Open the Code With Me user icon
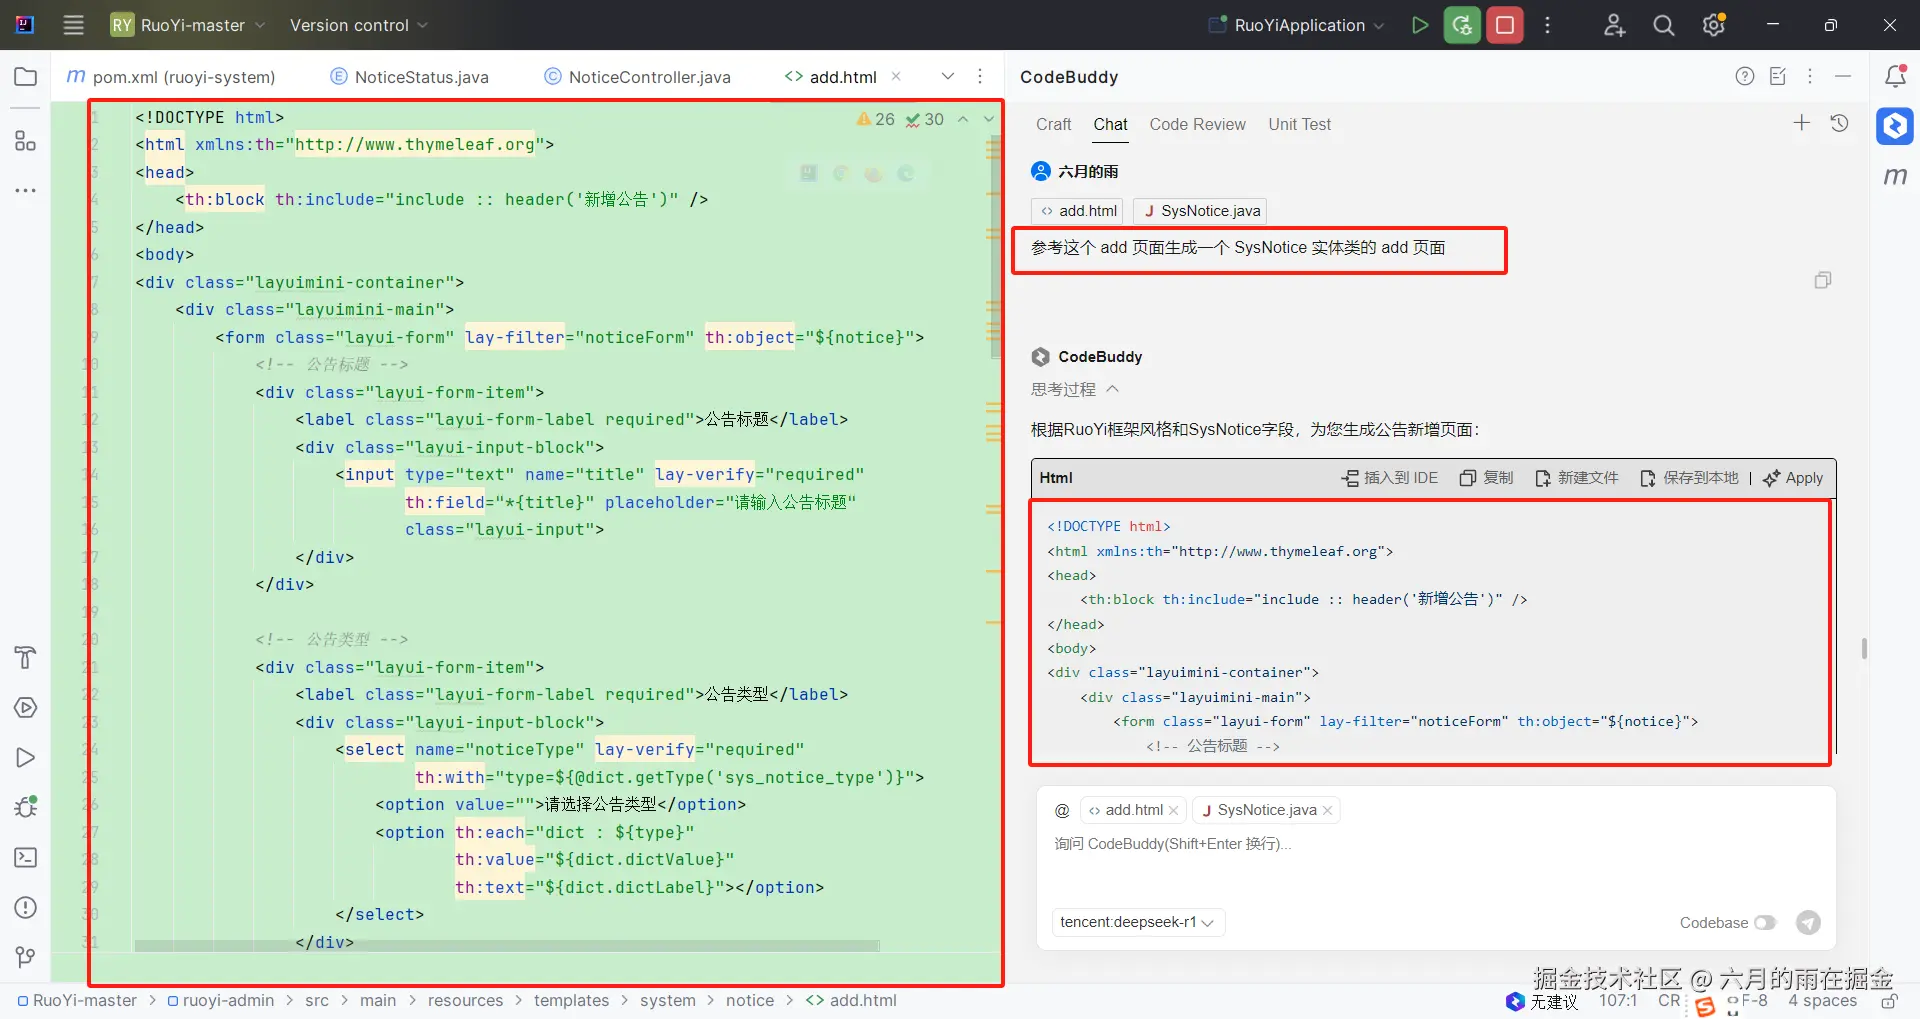The height and width of the screenshot is (1019, 1920). click(x=1614, y=25)
